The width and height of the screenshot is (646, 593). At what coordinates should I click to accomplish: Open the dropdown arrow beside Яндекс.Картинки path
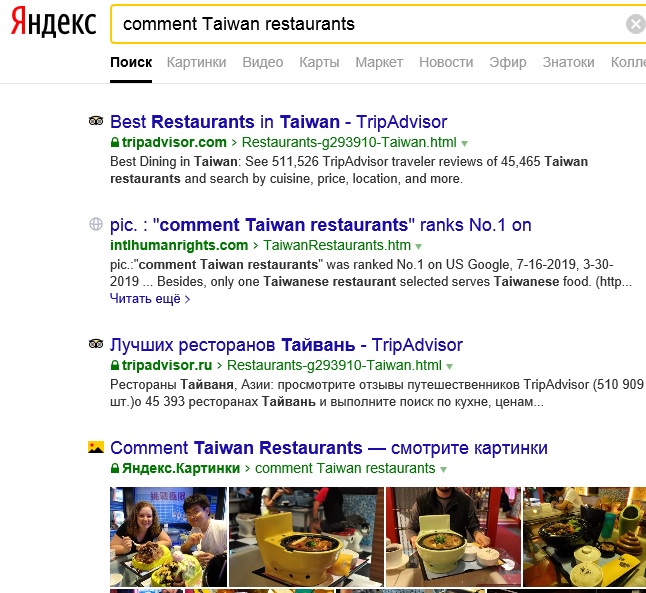click(x=443, y=469)
